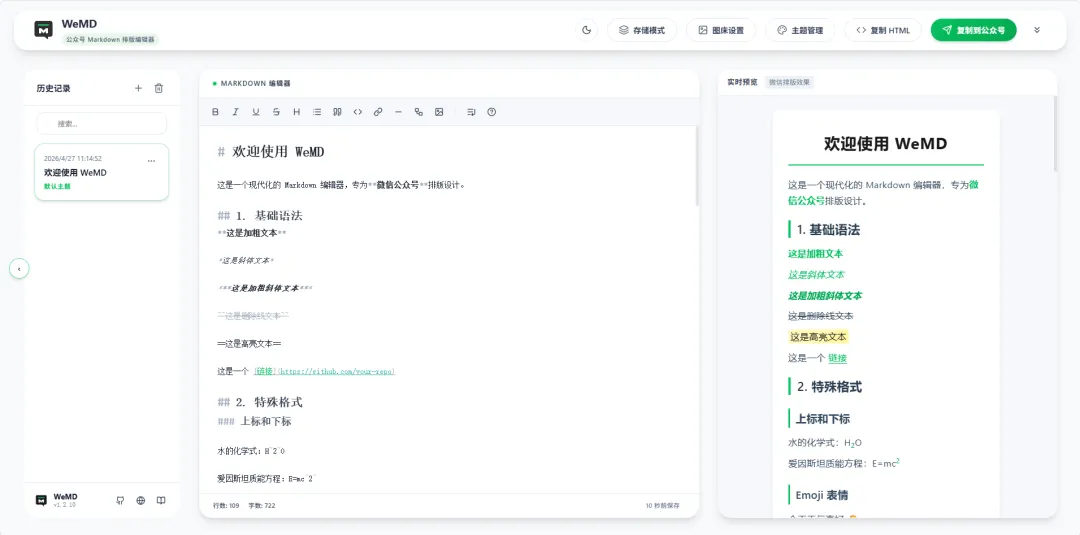Focus the history search field
The height and width of the screenshot is (535, 1080).
click(102, 123)
